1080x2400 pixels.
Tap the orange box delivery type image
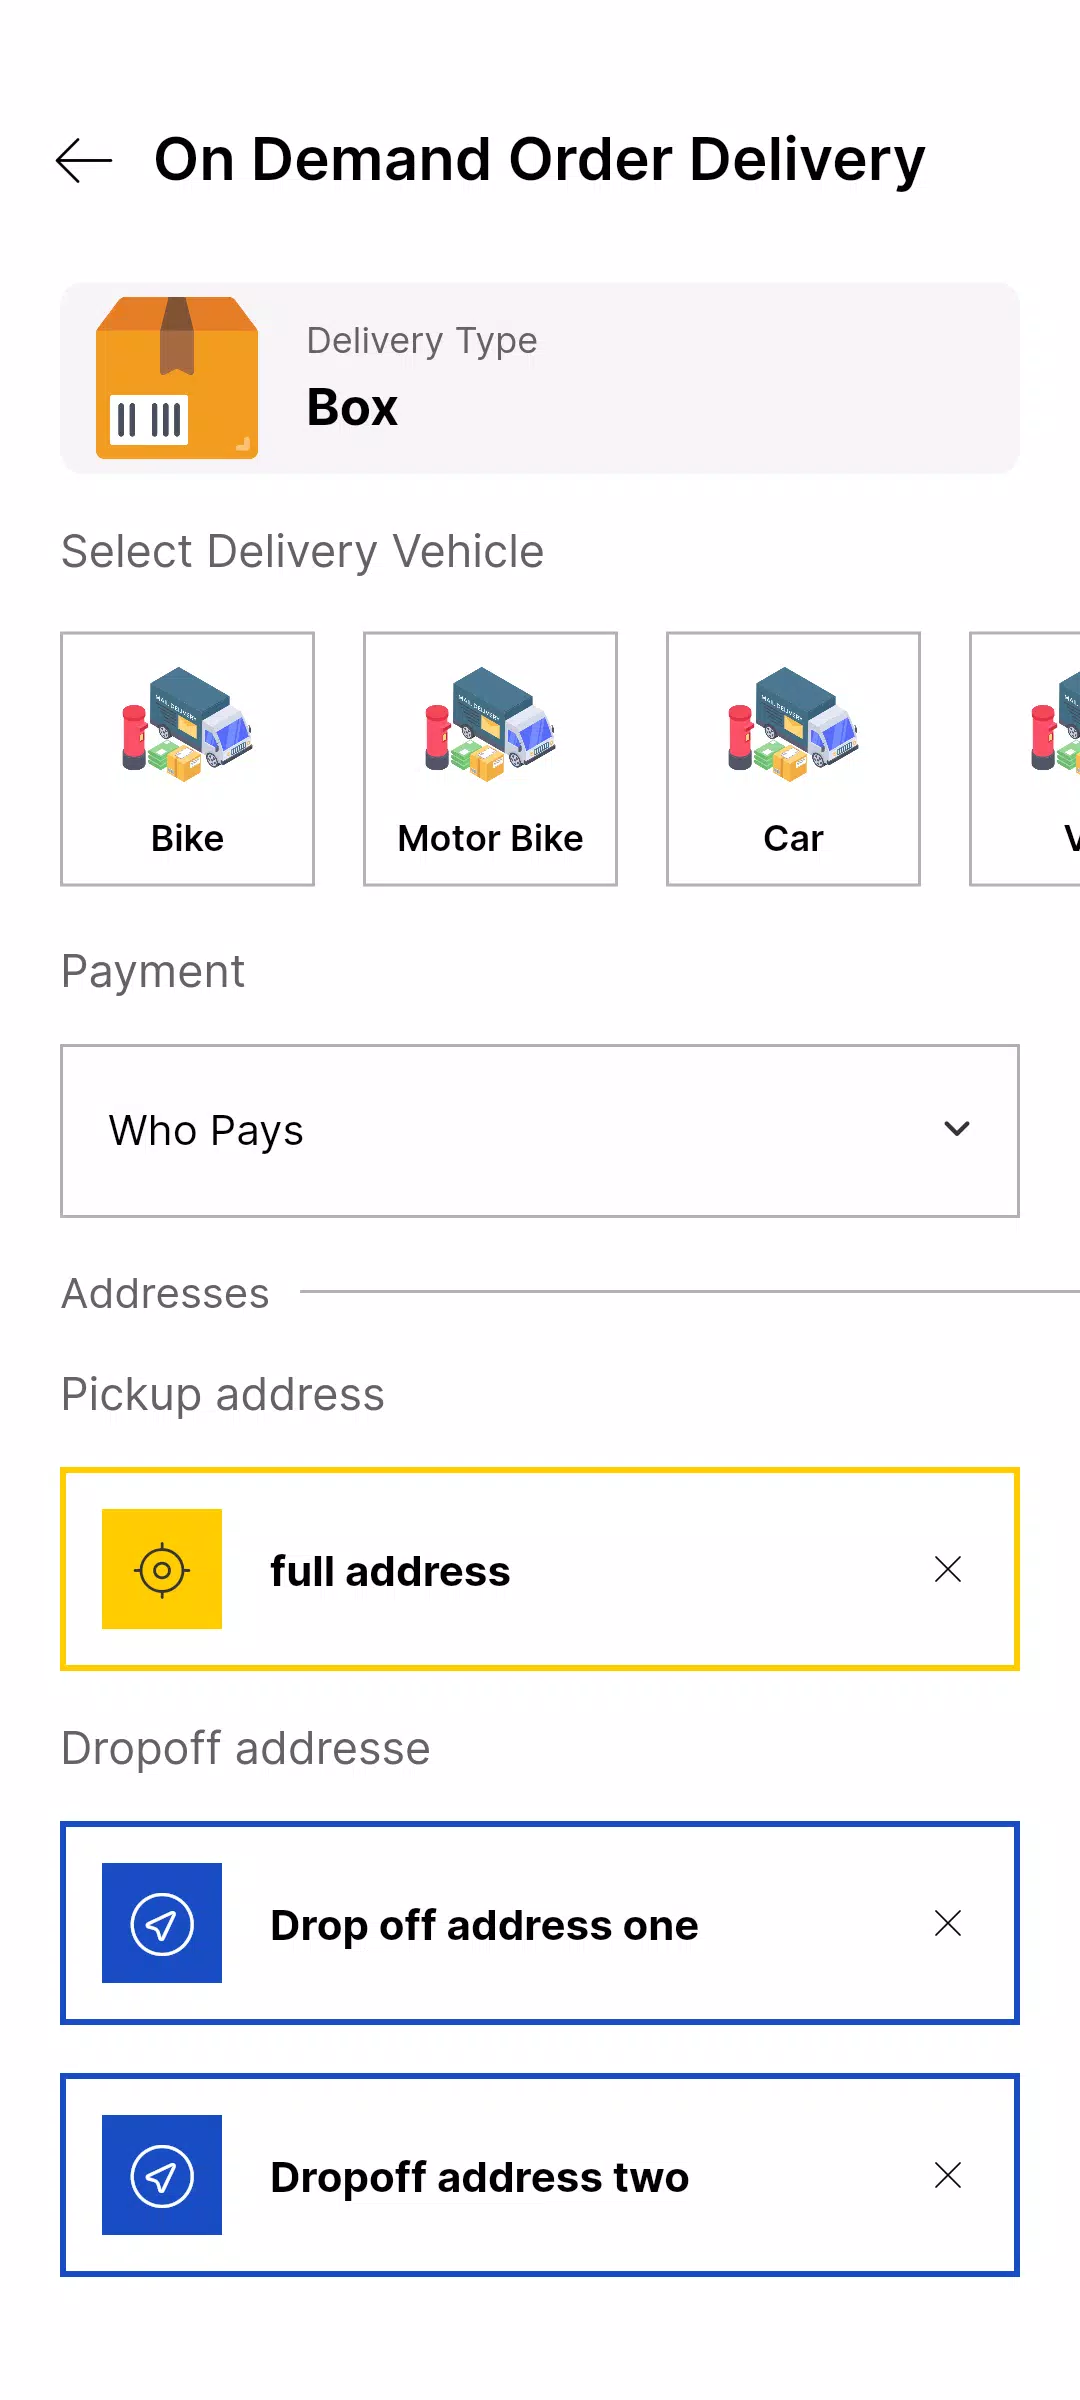coord(177,378)
